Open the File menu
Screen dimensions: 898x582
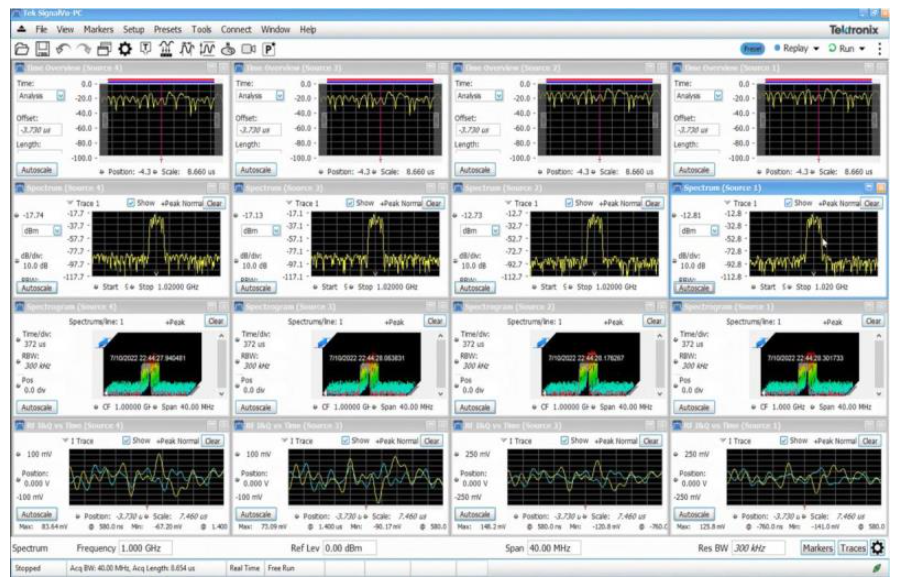click(x=42, y=29)
